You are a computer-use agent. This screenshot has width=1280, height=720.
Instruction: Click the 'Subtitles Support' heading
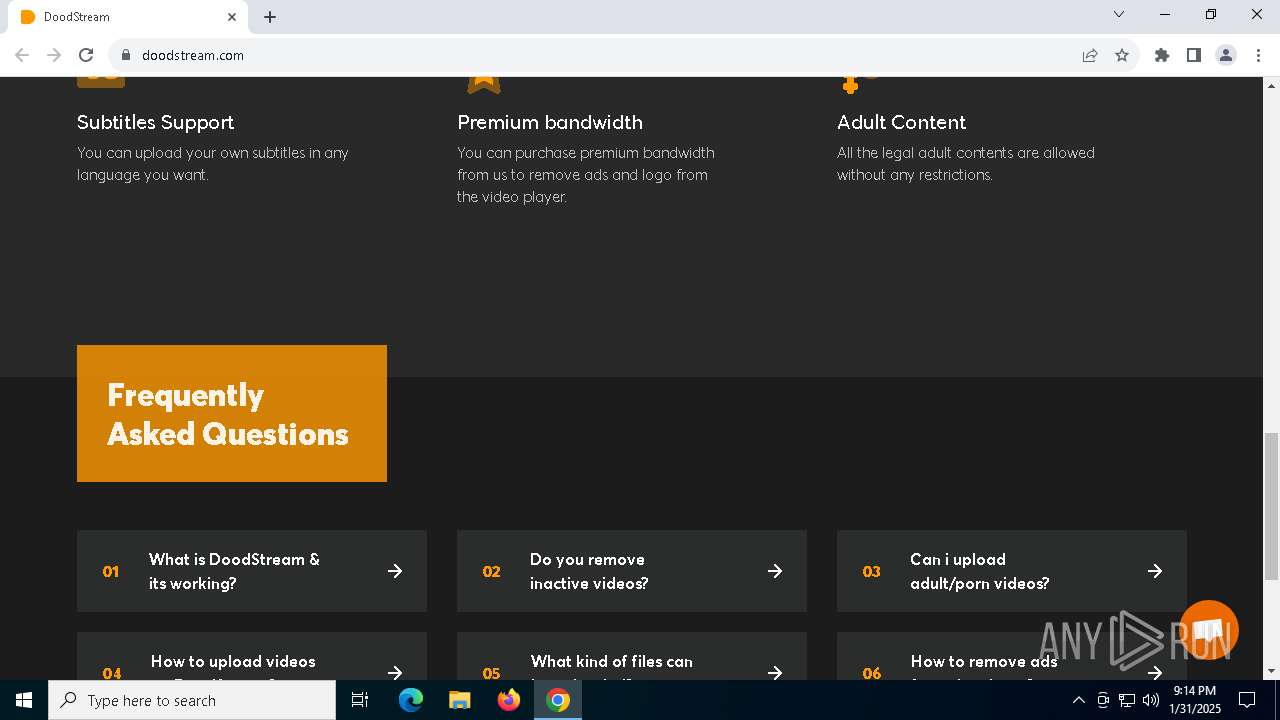click(155, 122)
